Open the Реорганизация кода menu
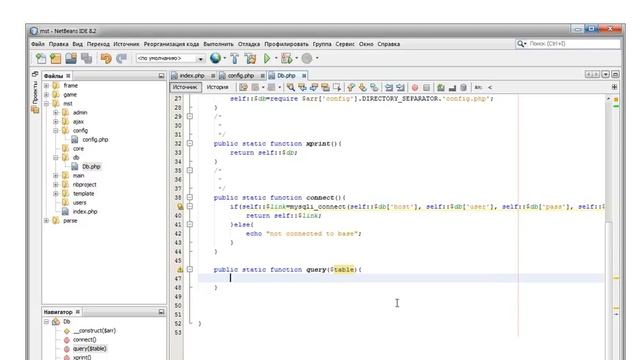The image size is (640, 360). pyautogui.click(x=171, y=44)
